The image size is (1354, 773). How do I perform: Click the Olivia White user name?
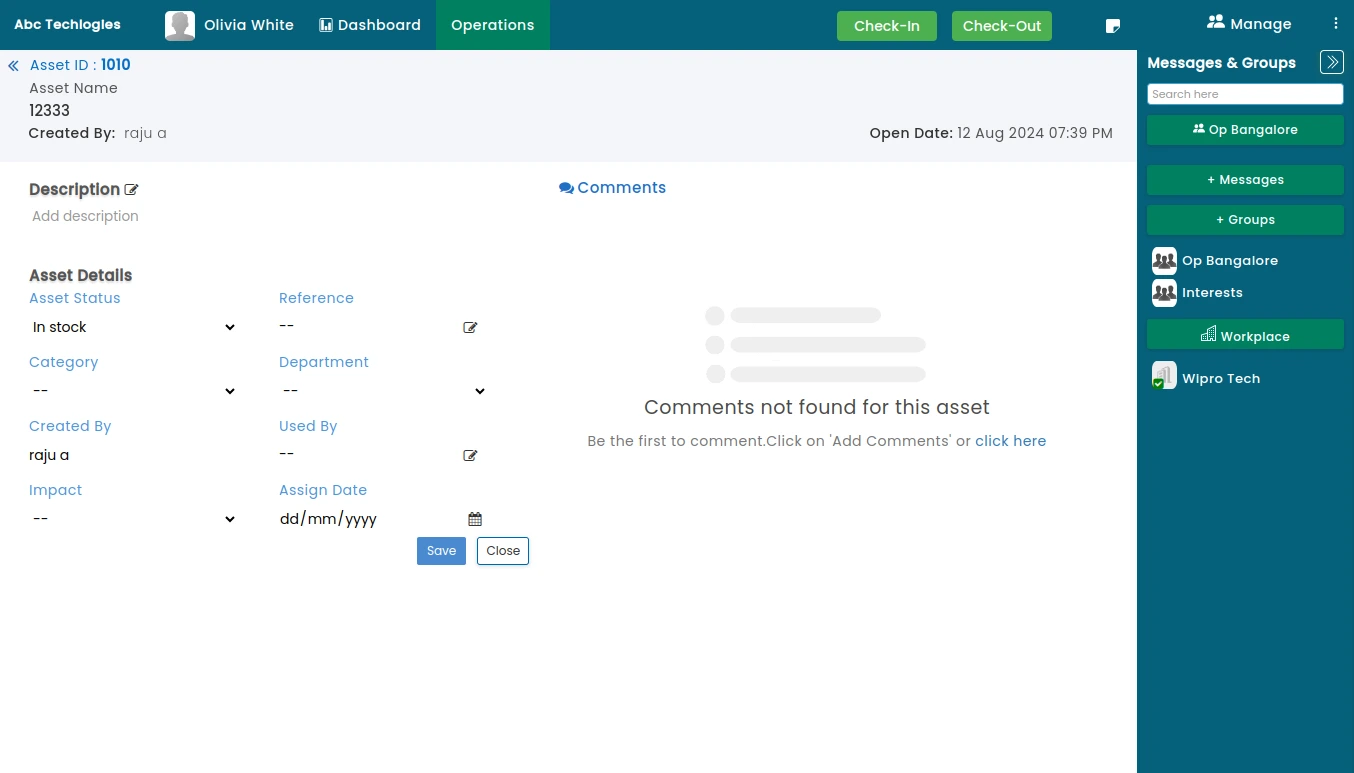(x=249, y=25)
